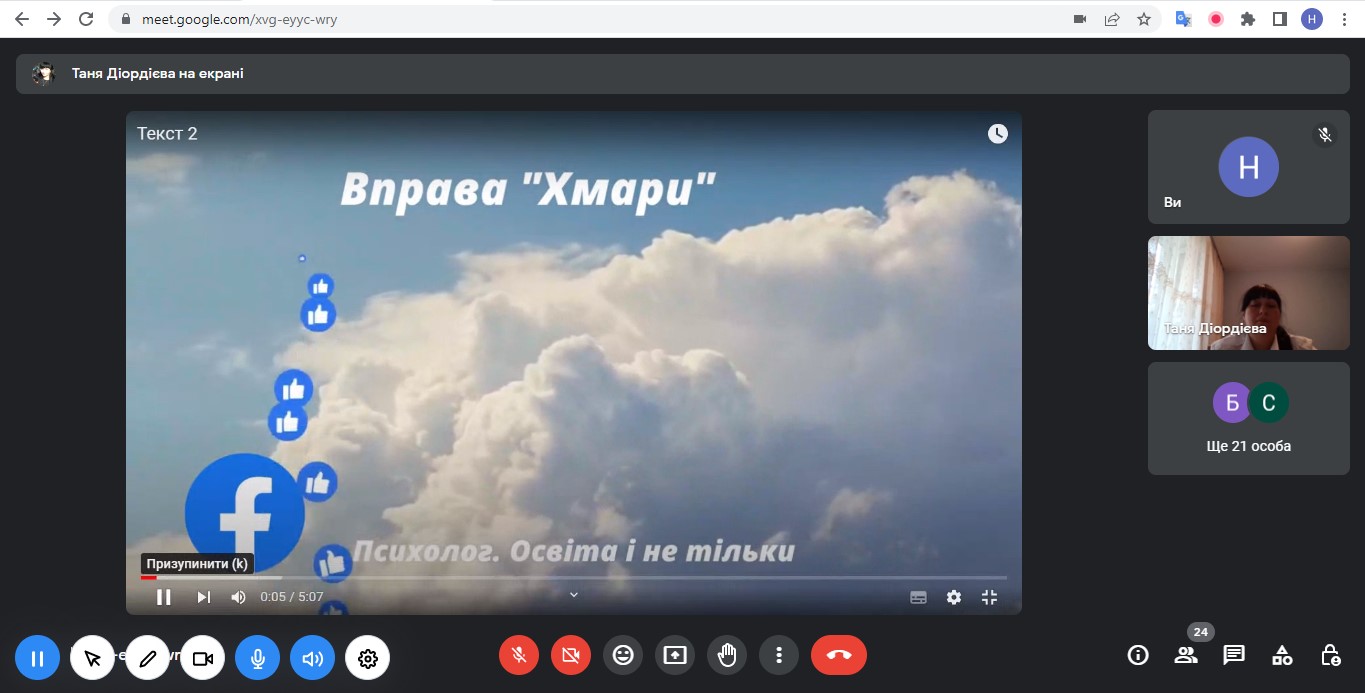1365x693 pixels.
Task: Toggle video subtitles on
Action: point(918,597)
